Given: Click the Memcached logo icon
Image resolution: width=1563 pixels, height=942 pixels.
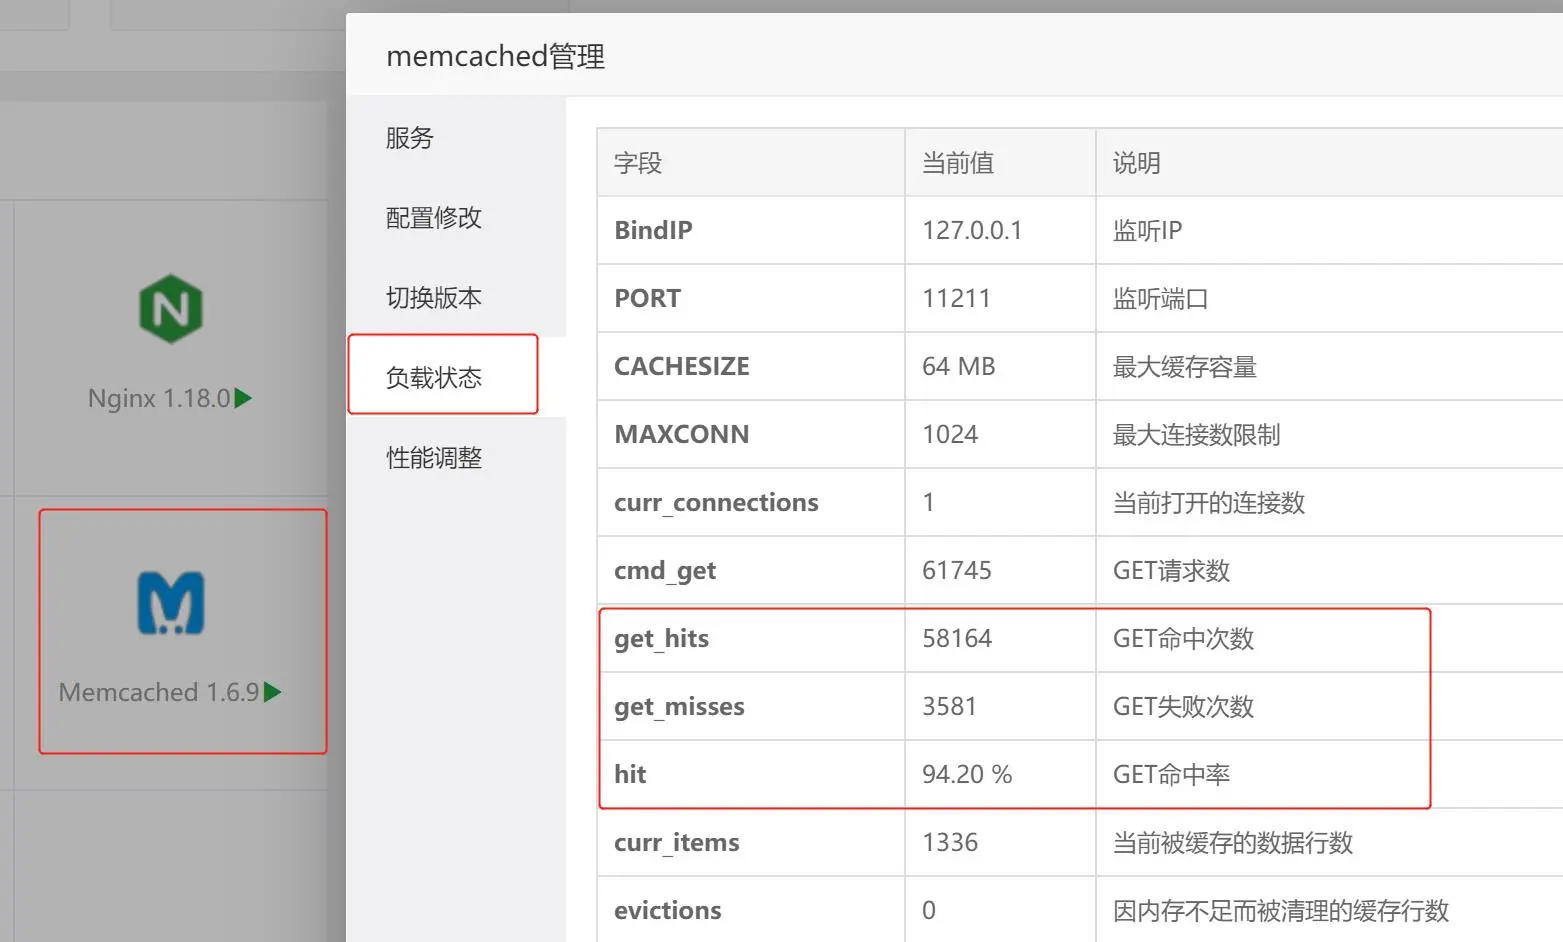Looking at the screenshot, I should pos(171,603).
